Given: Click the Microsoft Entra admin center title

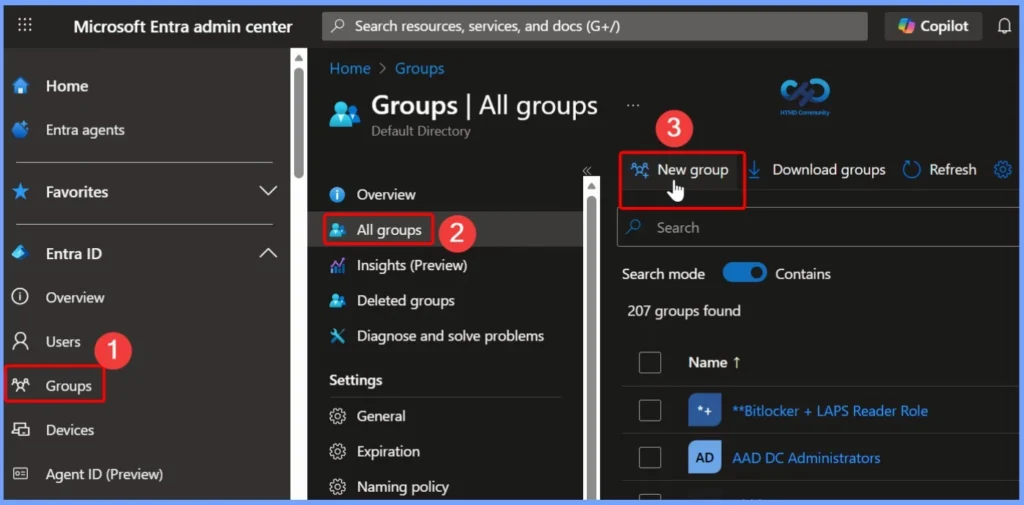Looking at the screenshot, I should (x=183, y=27).
